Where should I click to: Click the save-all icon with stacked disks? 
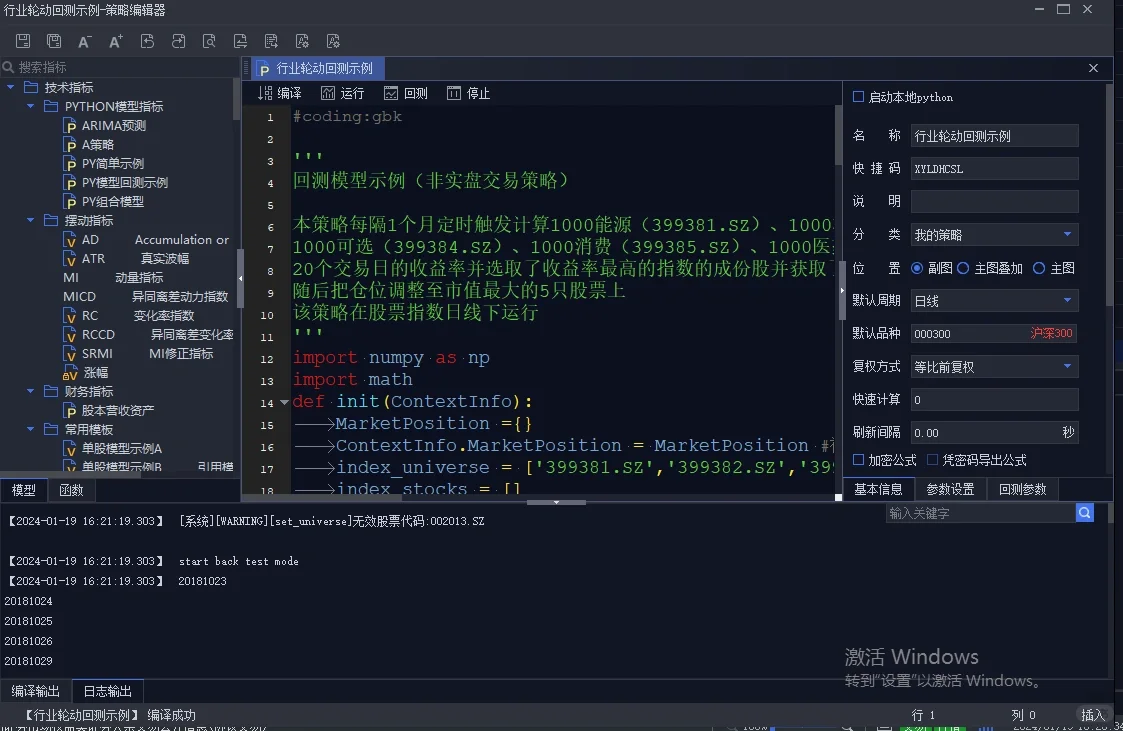[x=54, y=41]
